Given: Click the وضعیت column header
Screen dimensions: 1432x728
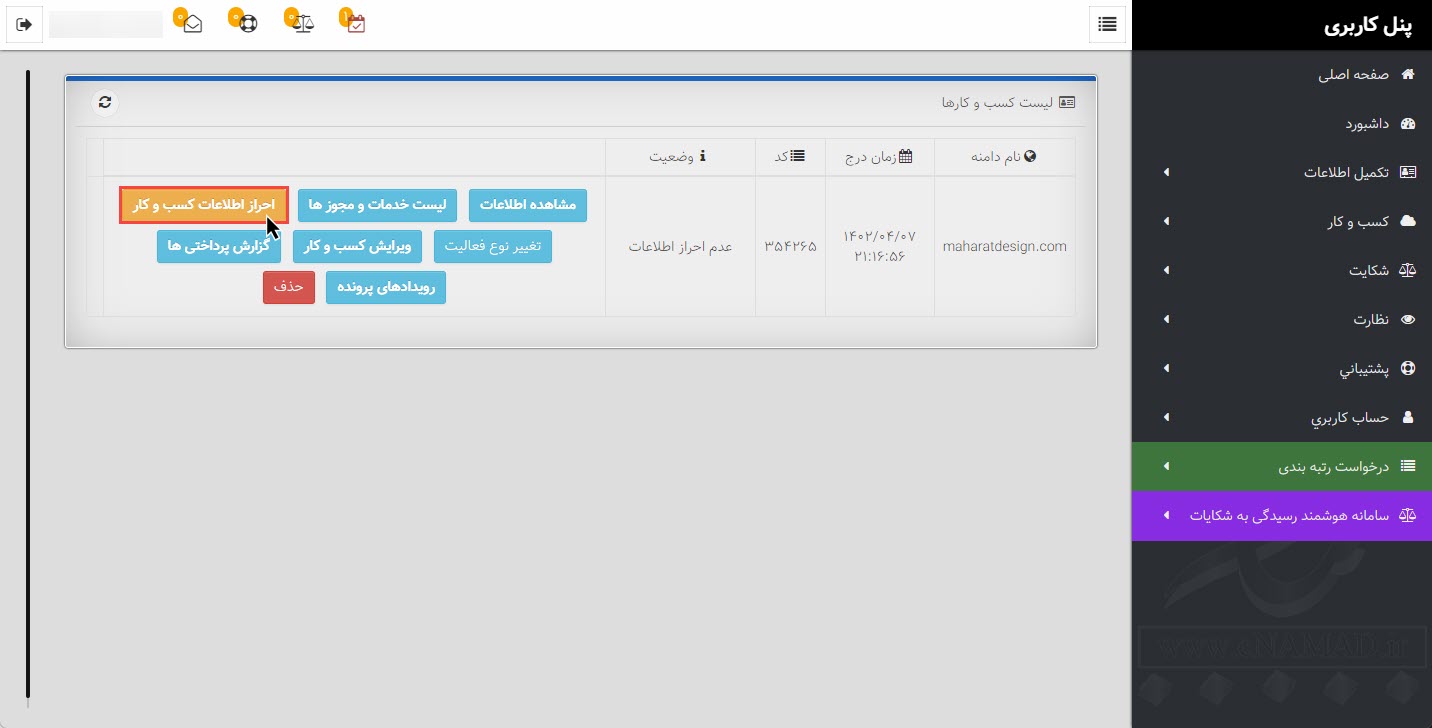Looking at the screenshot, I should click(x=678, y=157).
